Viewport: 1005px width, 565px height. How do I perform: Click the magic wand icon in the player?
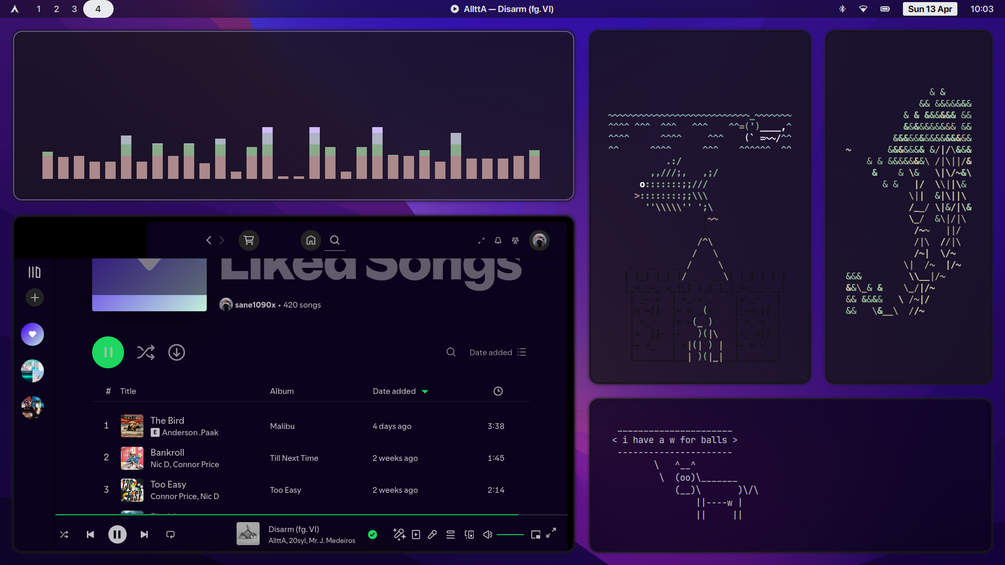click(x=399, y=534)
